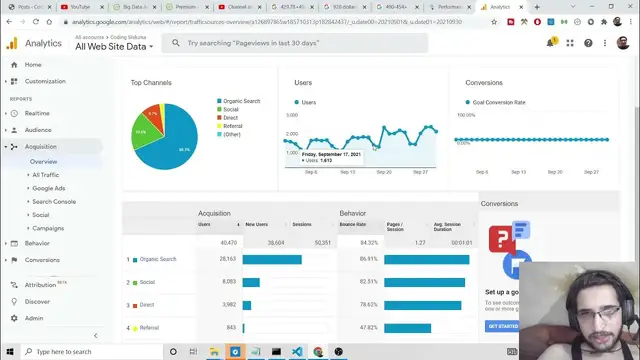This screenshot has width=640, height=360.
Task: Open Direct channel link in table
Action: coord(147,305)
